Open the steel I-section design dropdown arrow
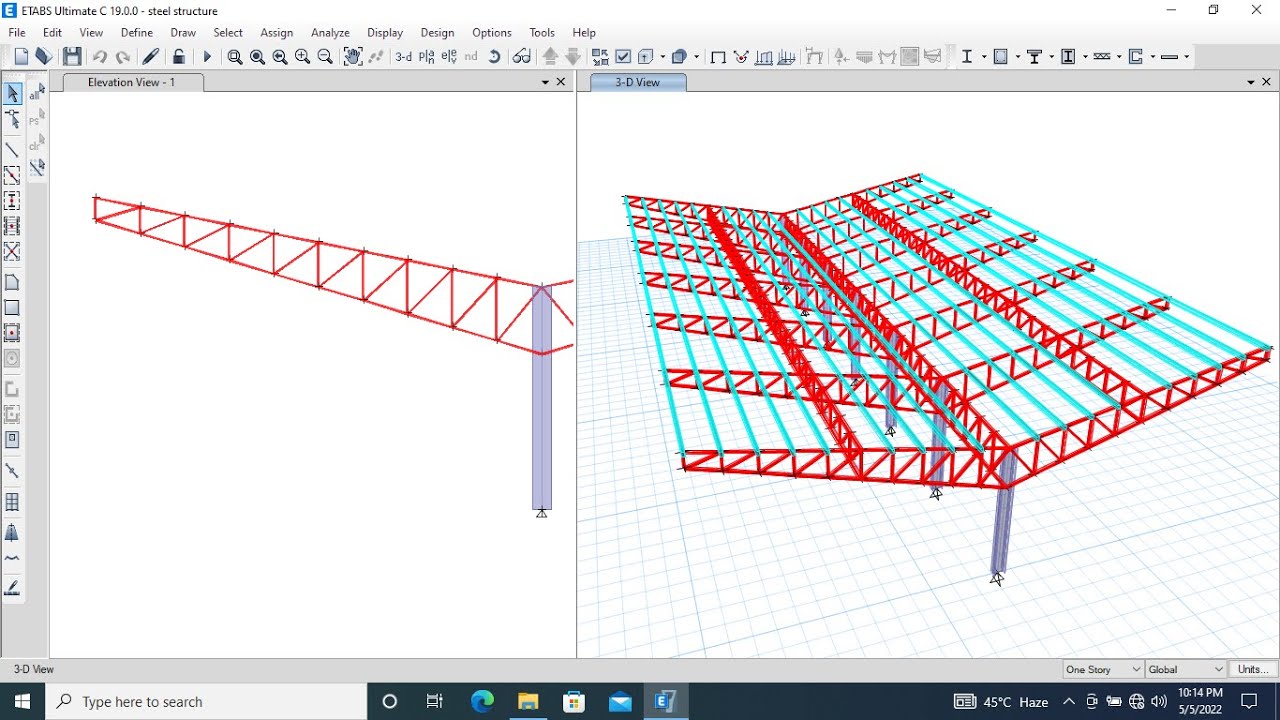The height and width of the screenshot is (720, 1280). tap(984, 57)
